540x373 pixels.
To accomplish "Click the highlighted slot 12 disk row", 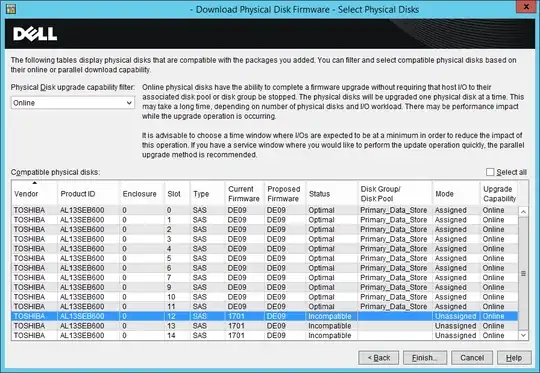I will pyautogui.click(x=265, y=316).
